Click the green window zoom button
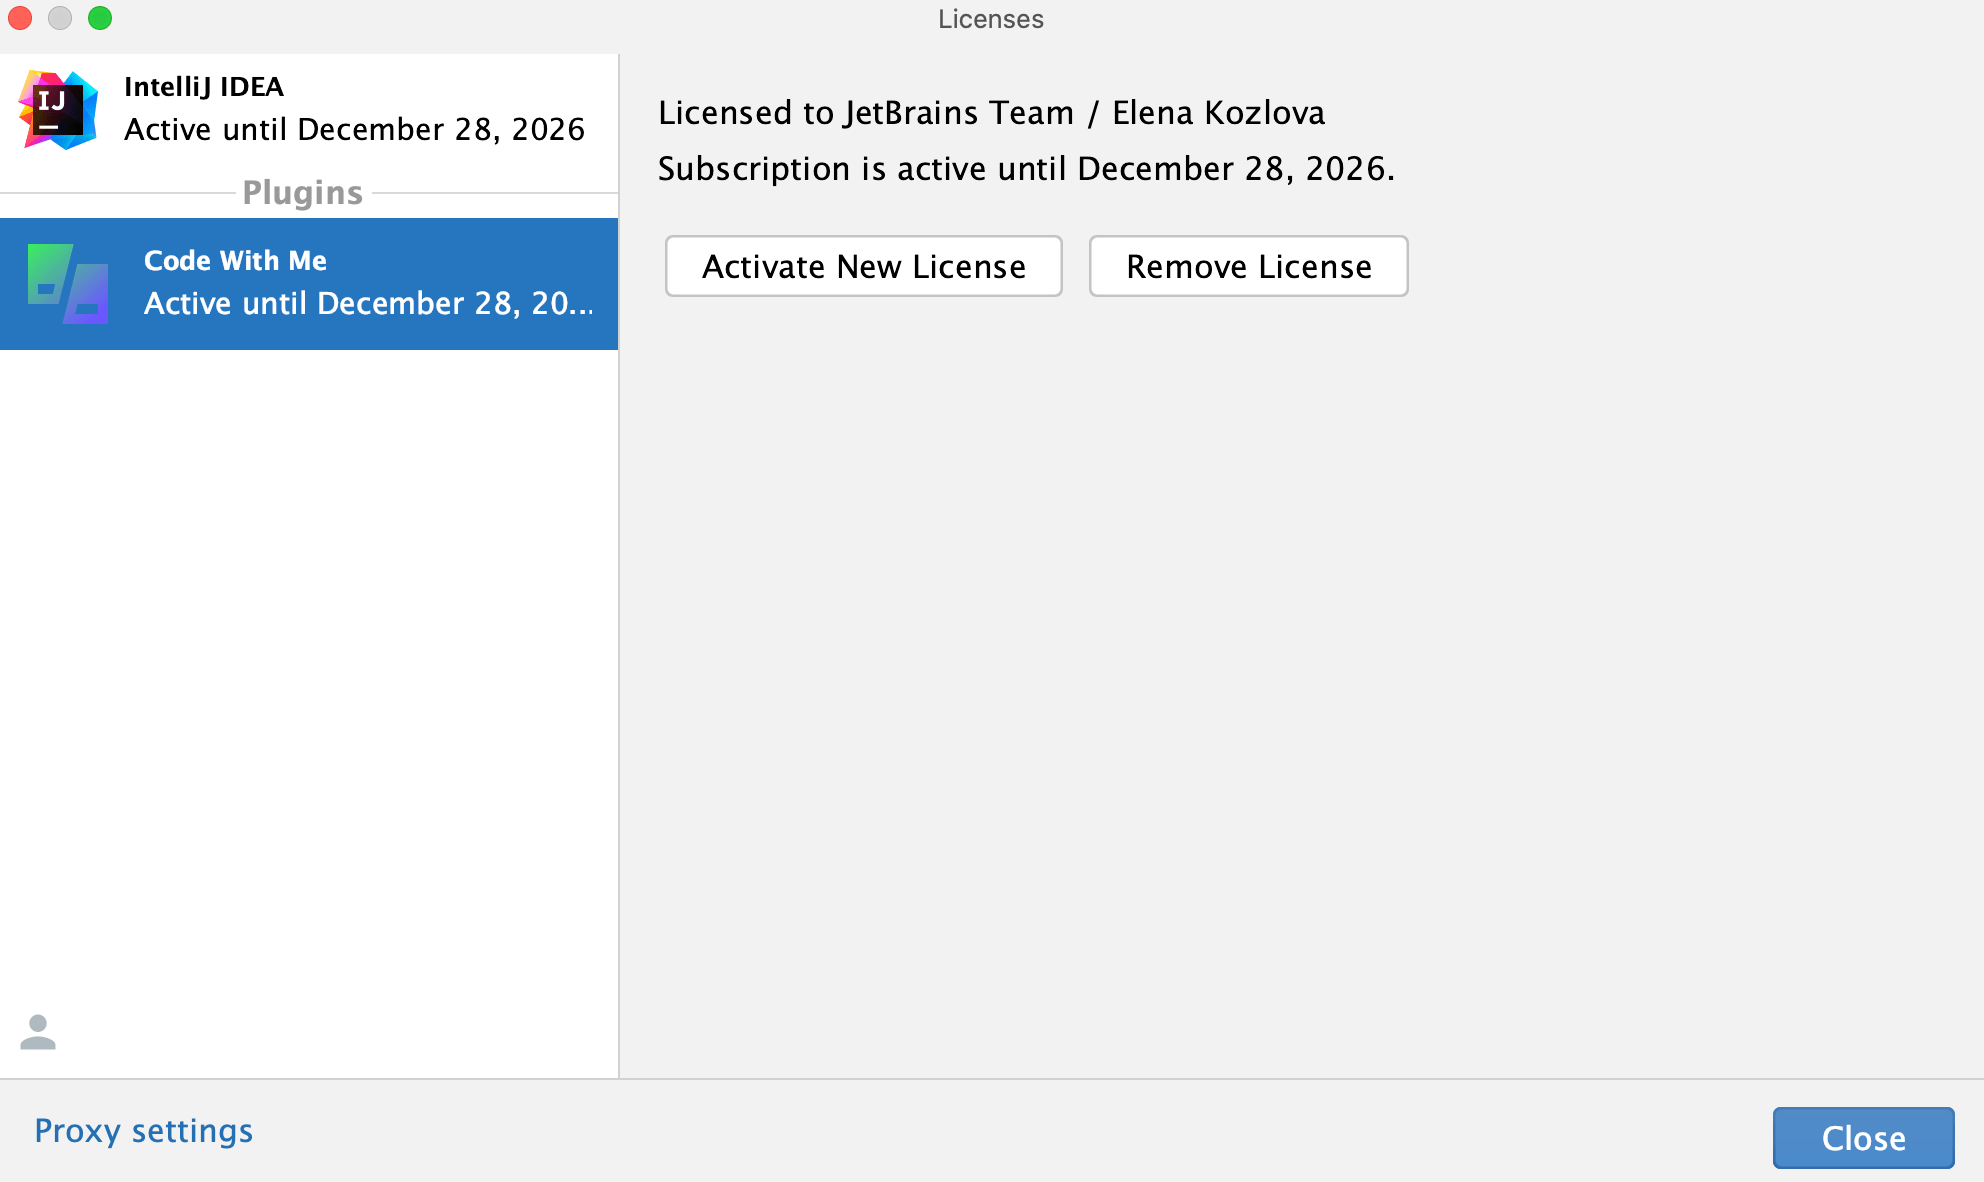 [x=100, y=18]
